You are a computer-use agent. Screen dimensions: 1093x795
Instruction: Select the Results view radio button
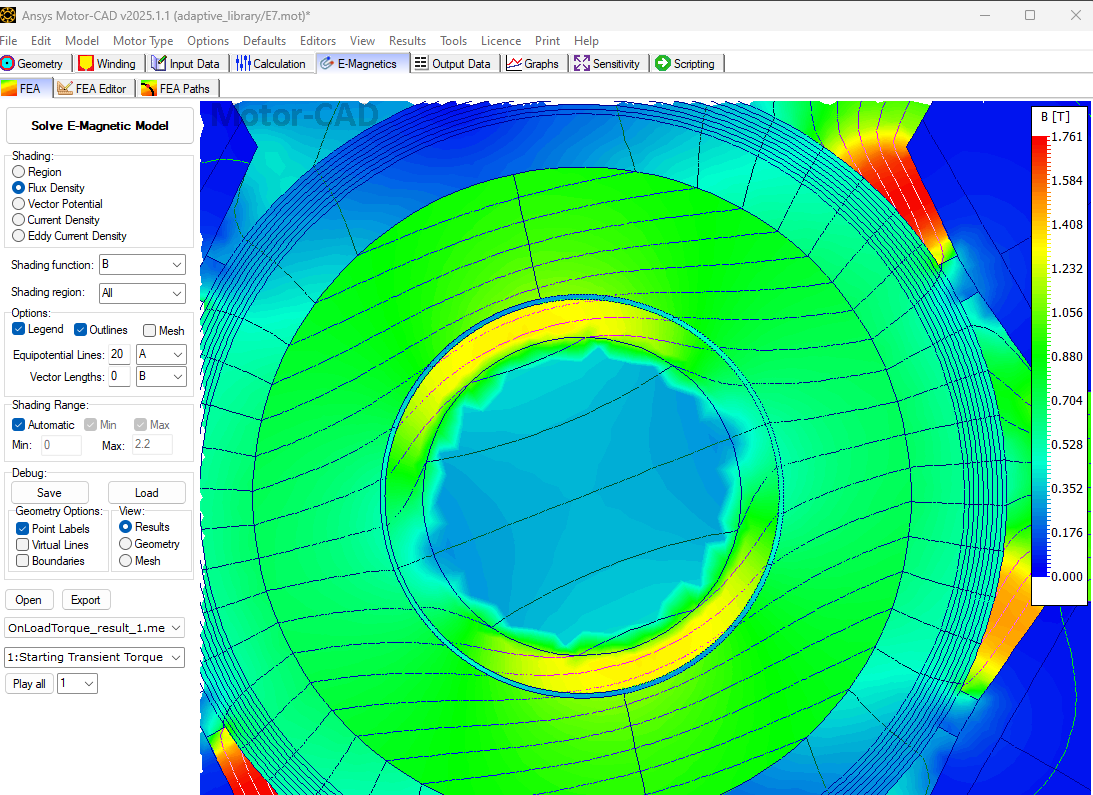[125, 527]
